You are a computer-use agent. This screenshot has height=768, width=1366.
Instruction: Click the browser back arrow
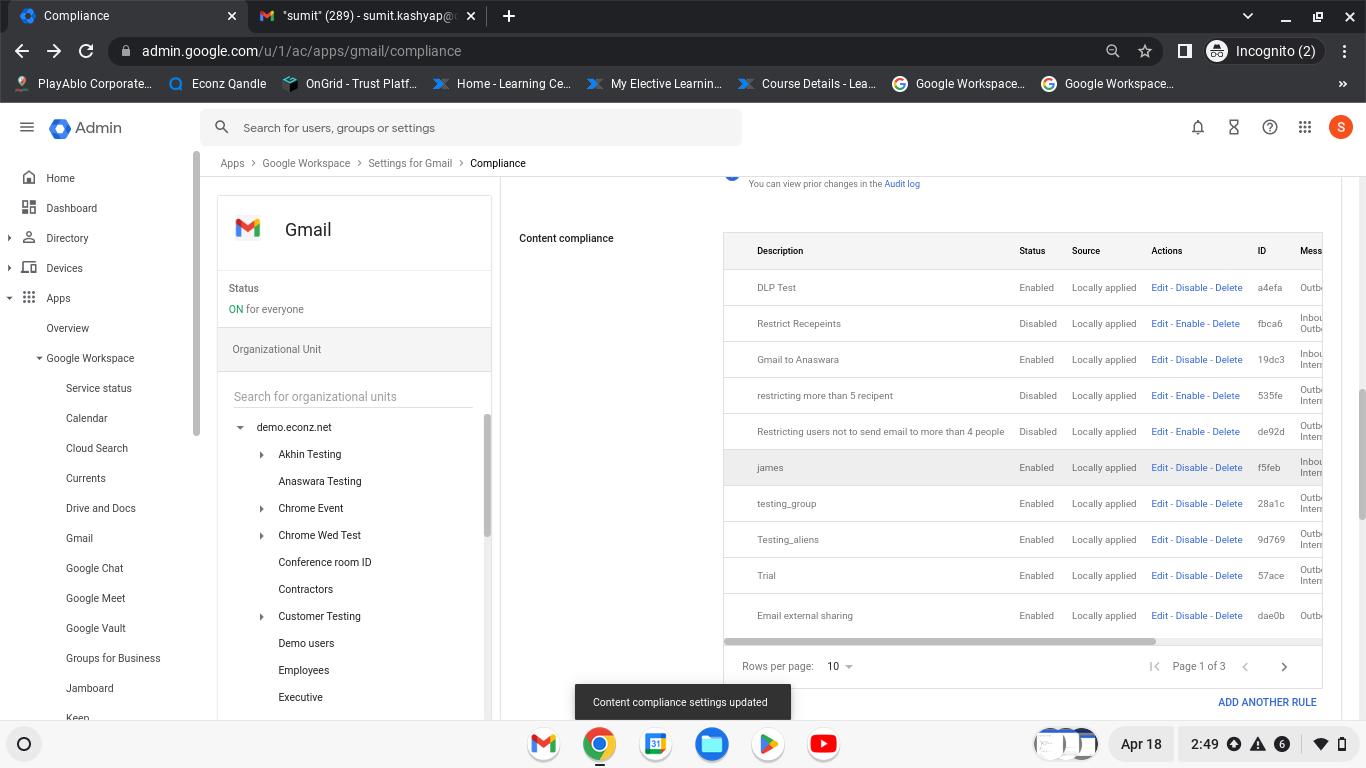point(22,51)
